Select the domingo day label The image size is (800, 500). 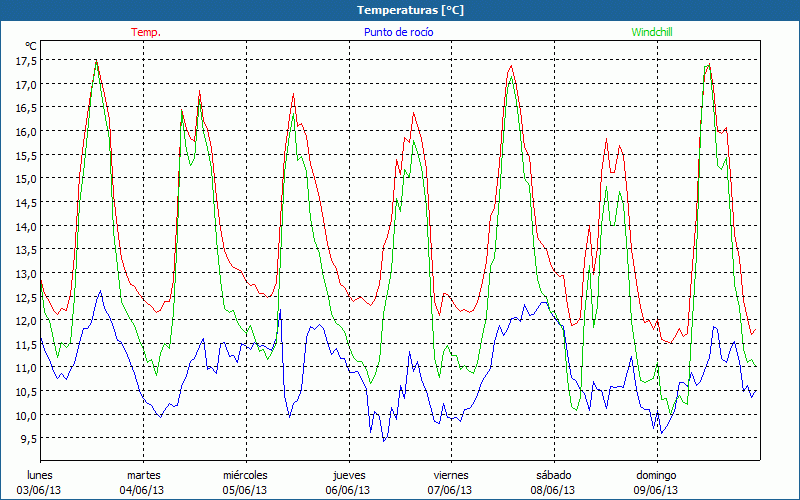pyautogui.click(x=656, y=475)
